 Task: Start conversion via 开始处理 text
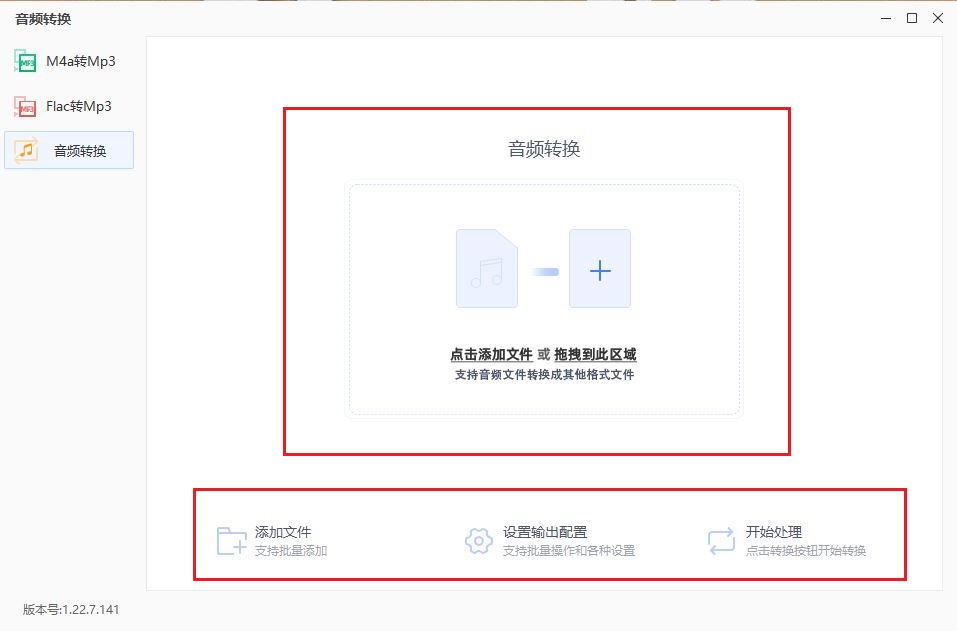click(x=774, y=533)
